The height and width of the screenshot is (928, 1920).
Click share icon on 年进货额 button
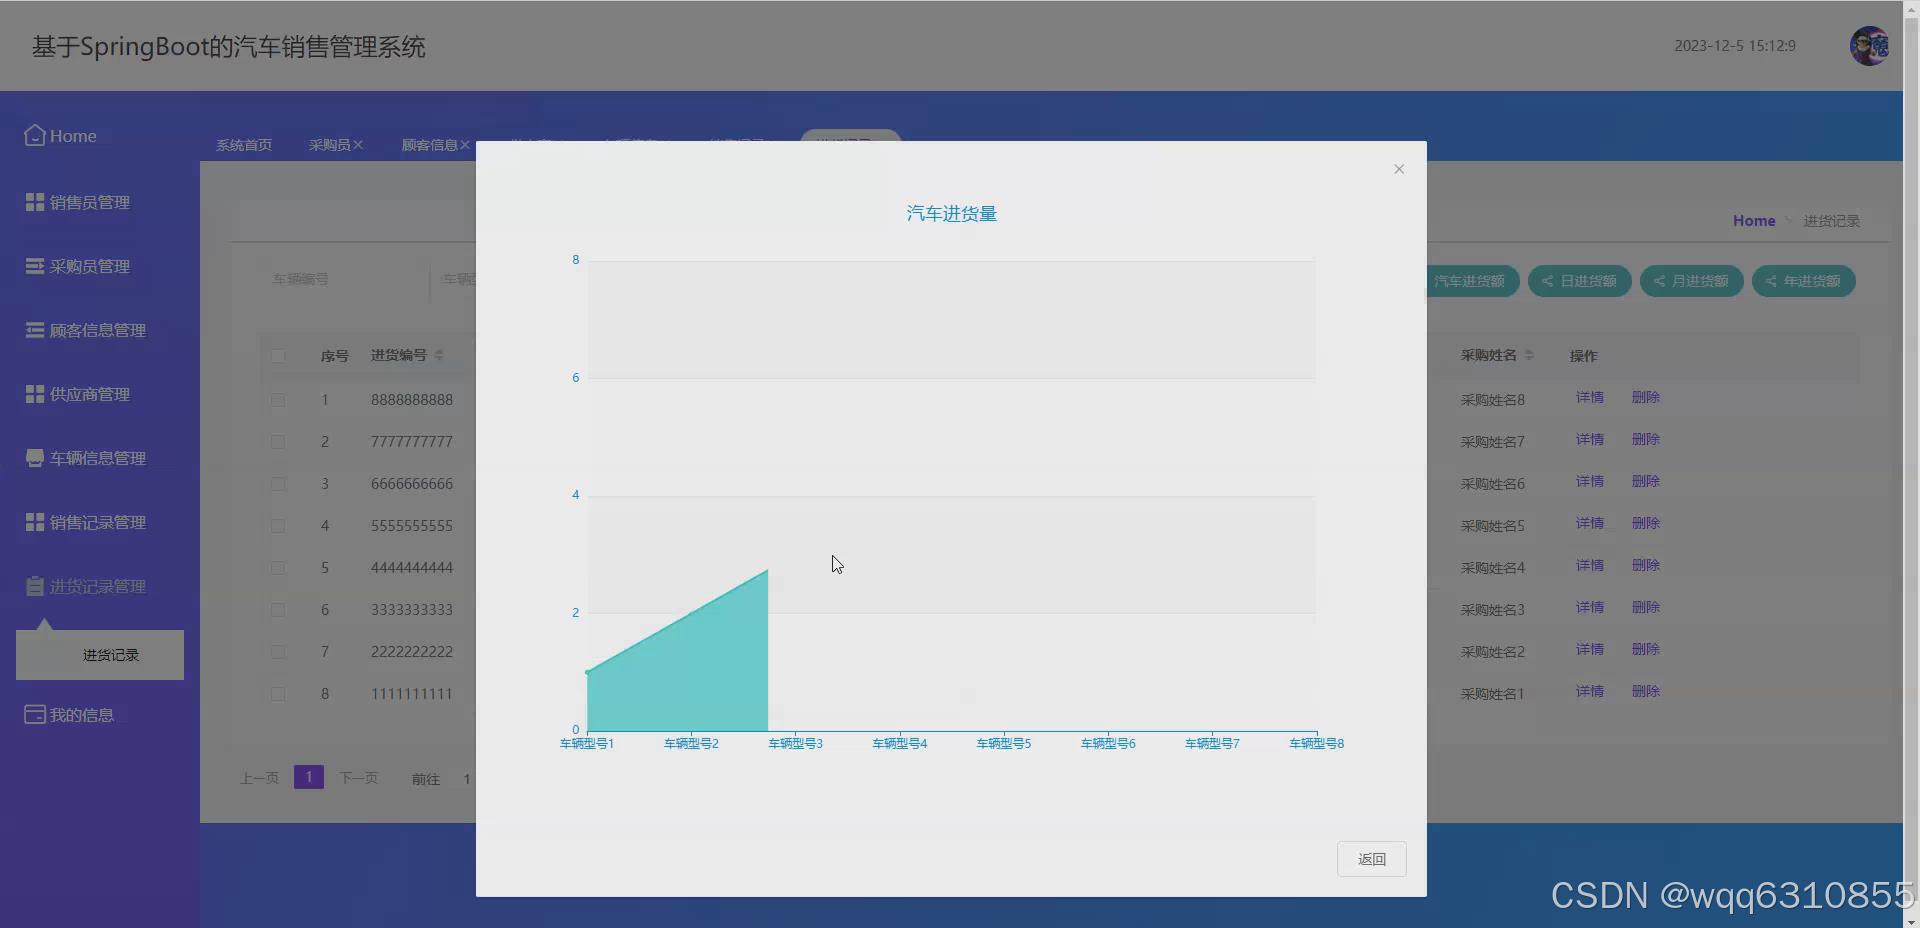[x=1771, y=281]
